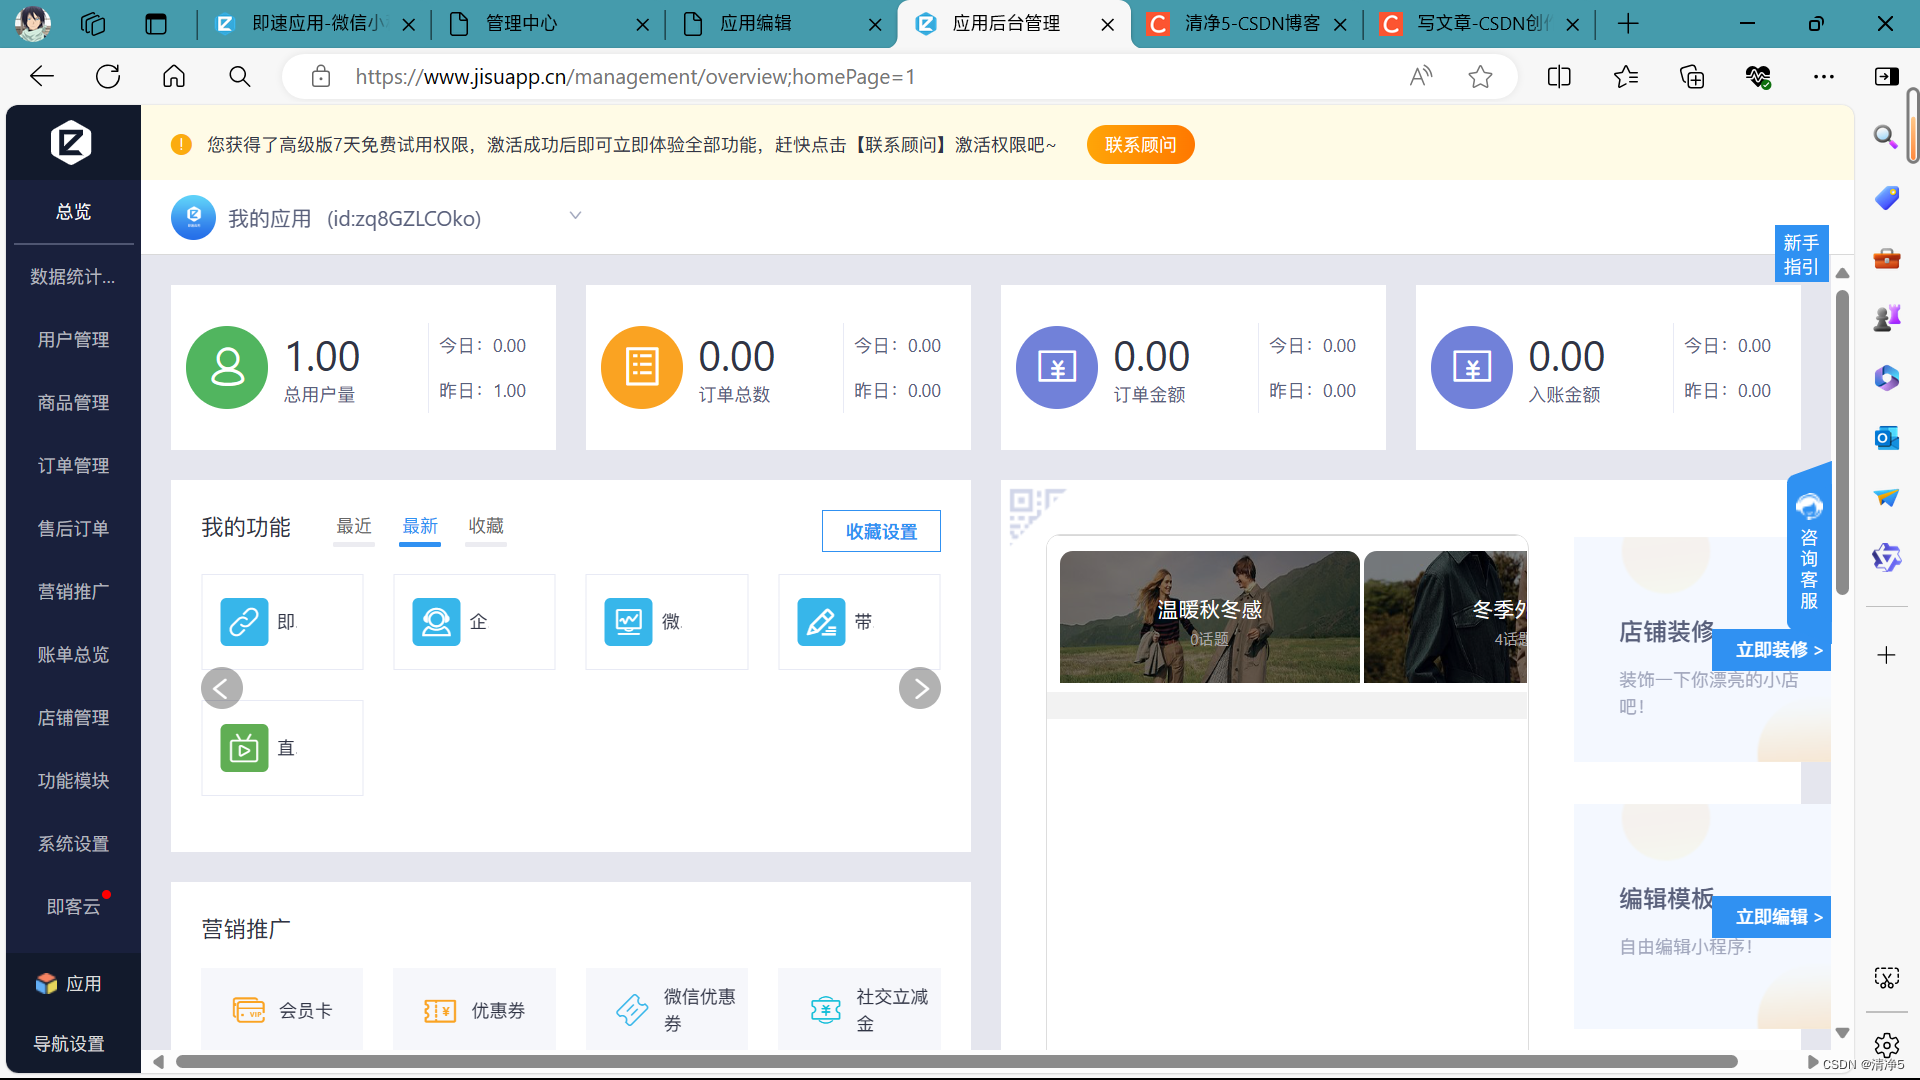
Task: Click the browser favorites star icon
Action: (1480, 77)
